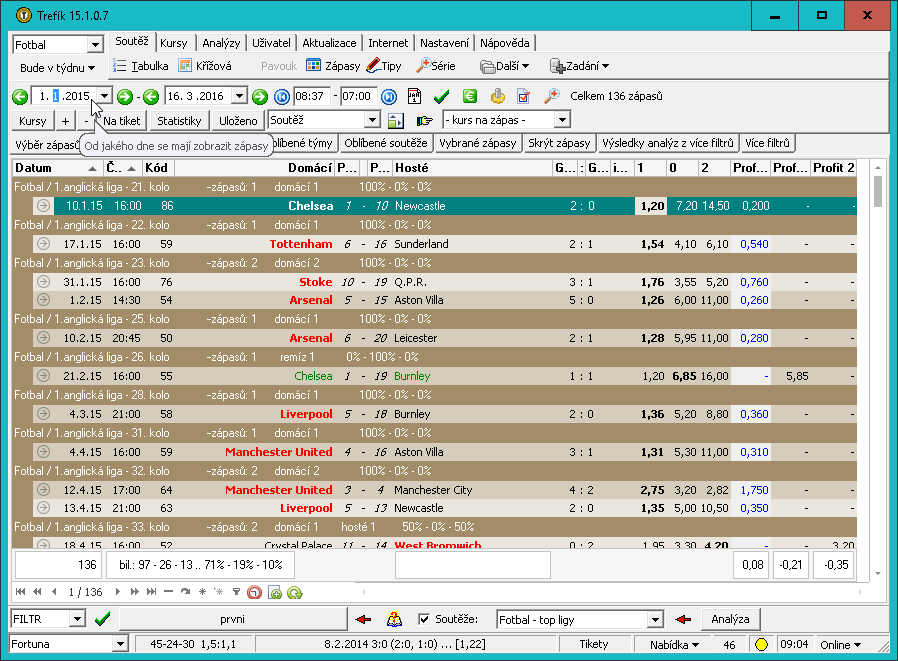Viewport: 898px width, 661px height.
Task: Click the green refresh icon in navigator
Action: (x=294, y=592)
